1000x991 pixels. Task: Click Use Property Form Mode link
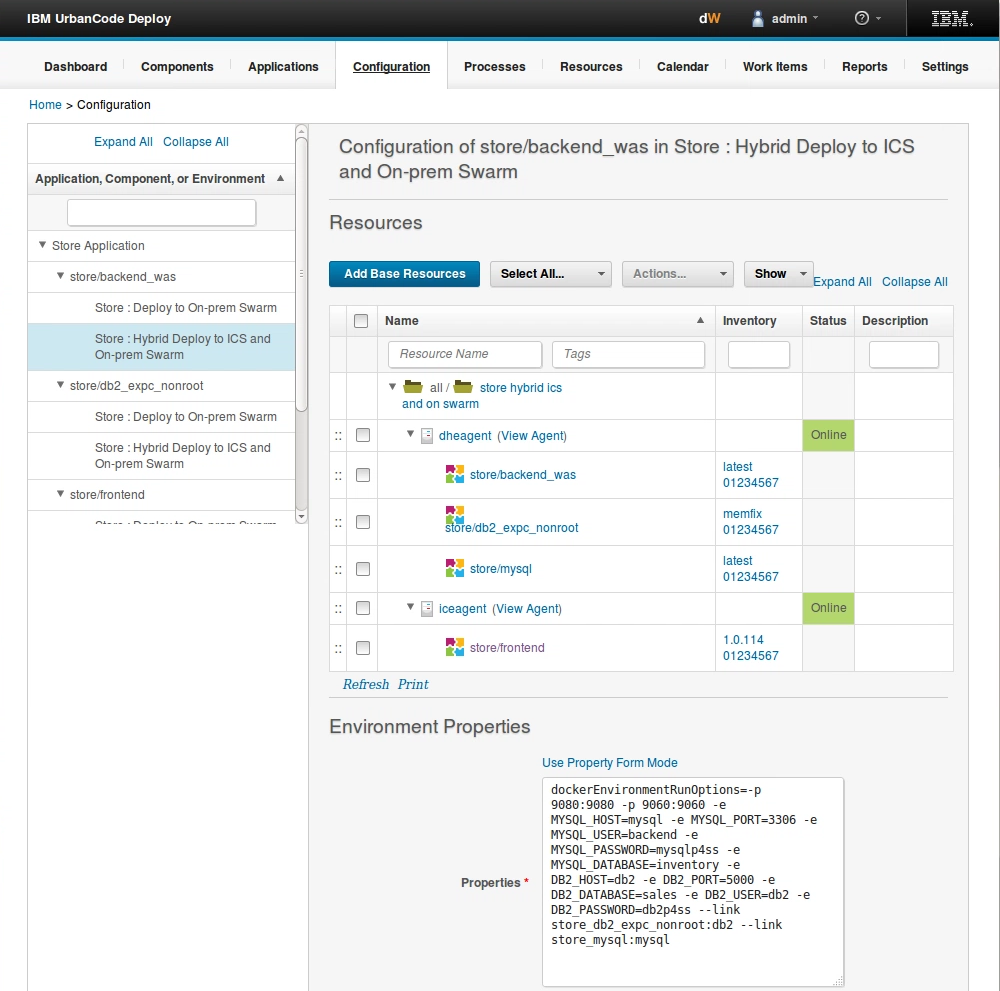(610, 763)
